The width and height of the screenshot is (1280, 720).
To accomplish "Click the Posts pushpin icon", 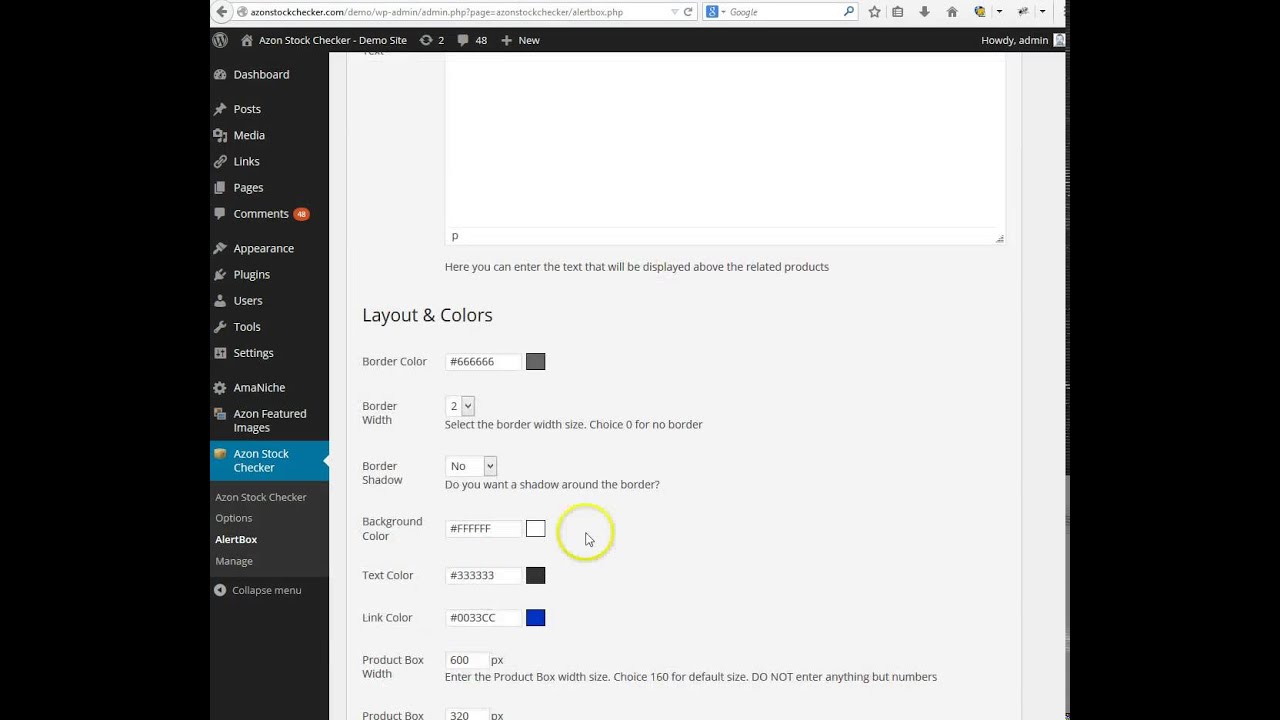I will point(220,109).
